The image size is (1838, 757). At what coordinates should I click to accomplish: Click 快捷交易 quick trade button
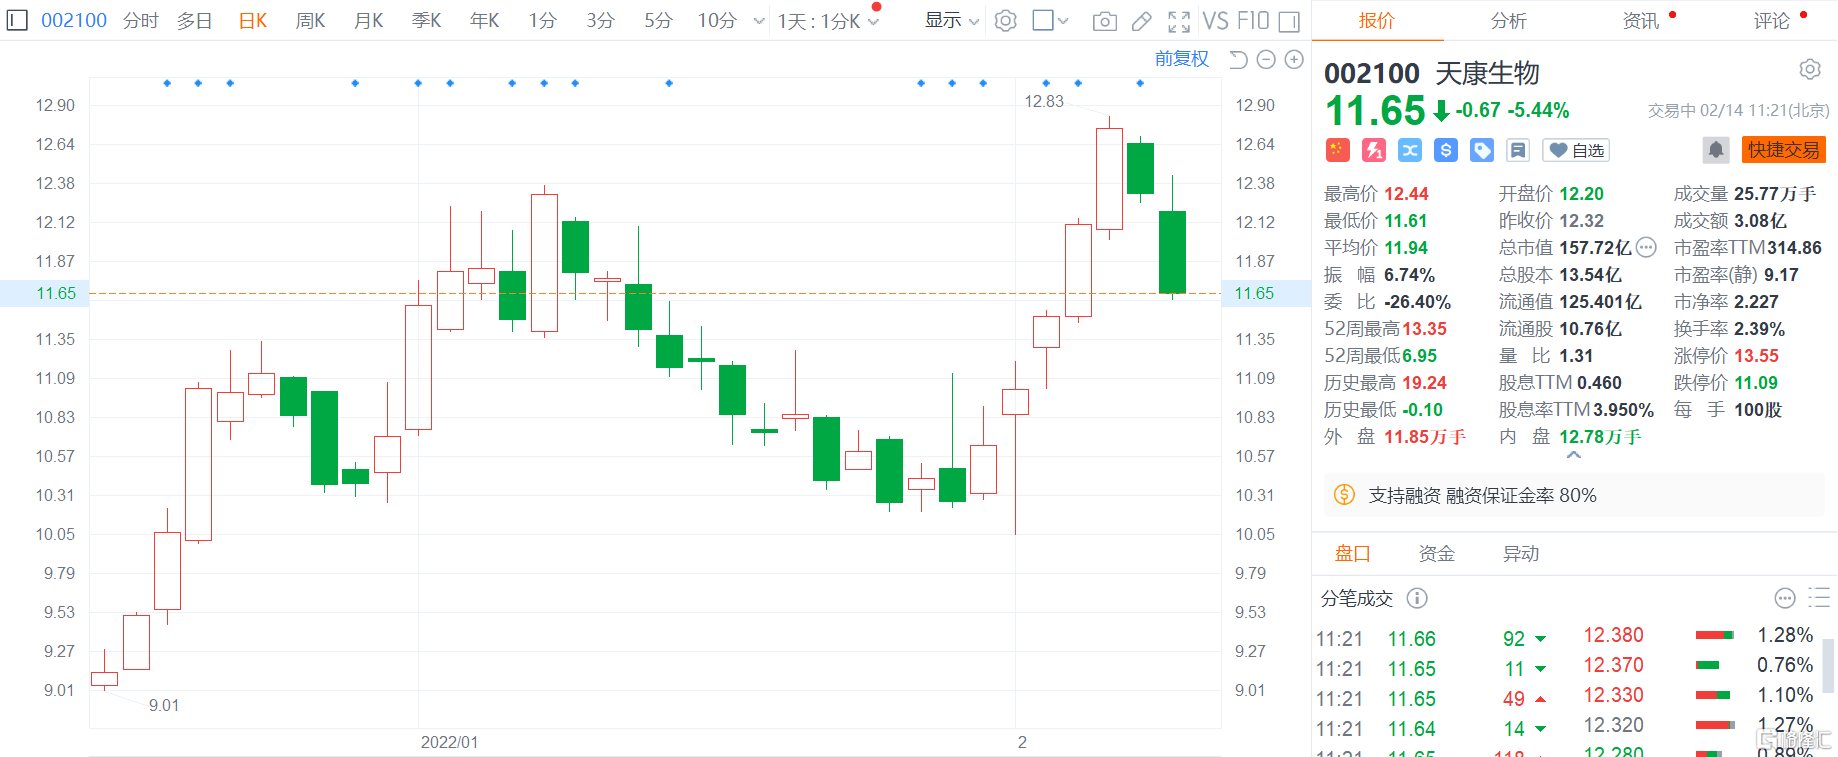pyautogui.click(x=1784, y=150)
